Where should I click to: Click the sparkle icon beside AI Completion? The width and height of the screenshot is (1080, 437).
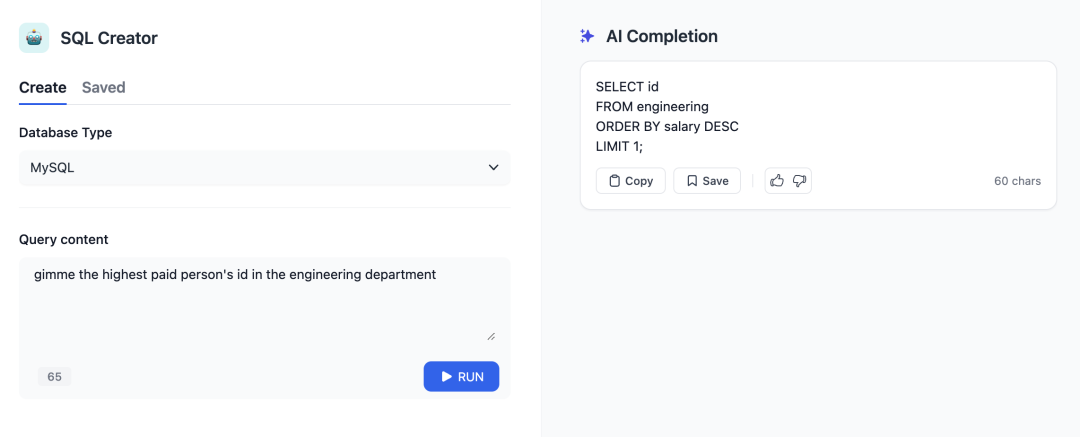(x=587, y=36)
